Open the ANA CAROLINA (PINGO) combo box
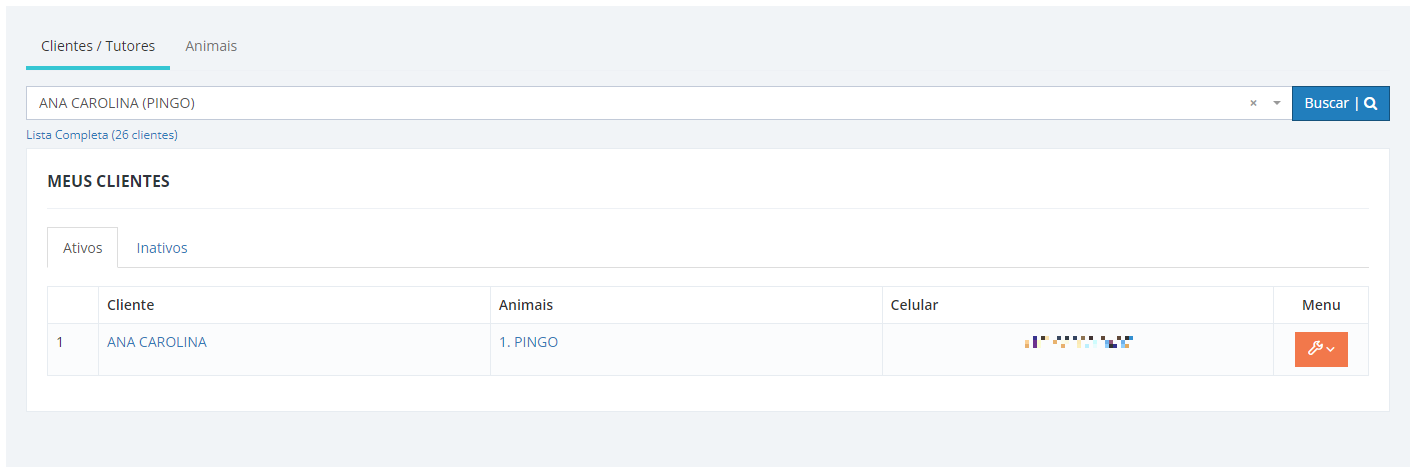 tap(659, 103)
